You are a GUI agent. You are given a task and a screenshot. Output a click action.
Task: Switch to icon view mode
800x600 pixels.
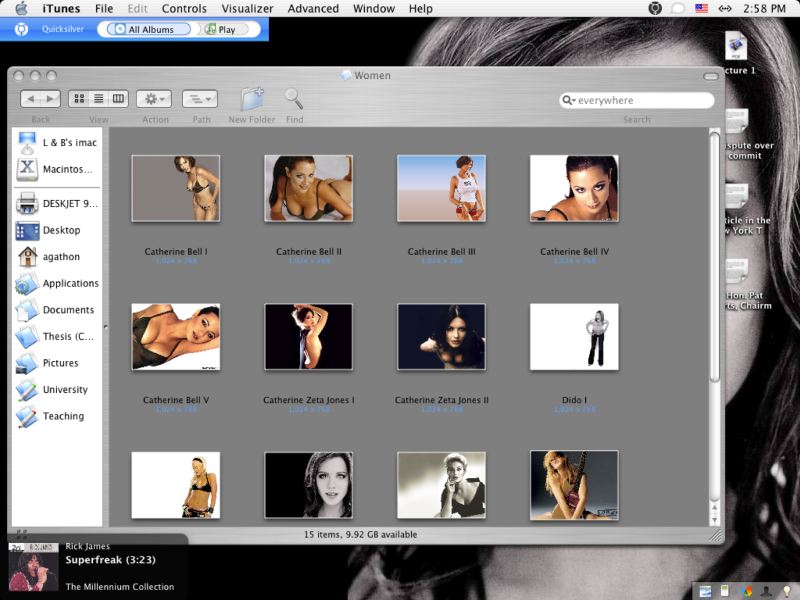[78, 99]
